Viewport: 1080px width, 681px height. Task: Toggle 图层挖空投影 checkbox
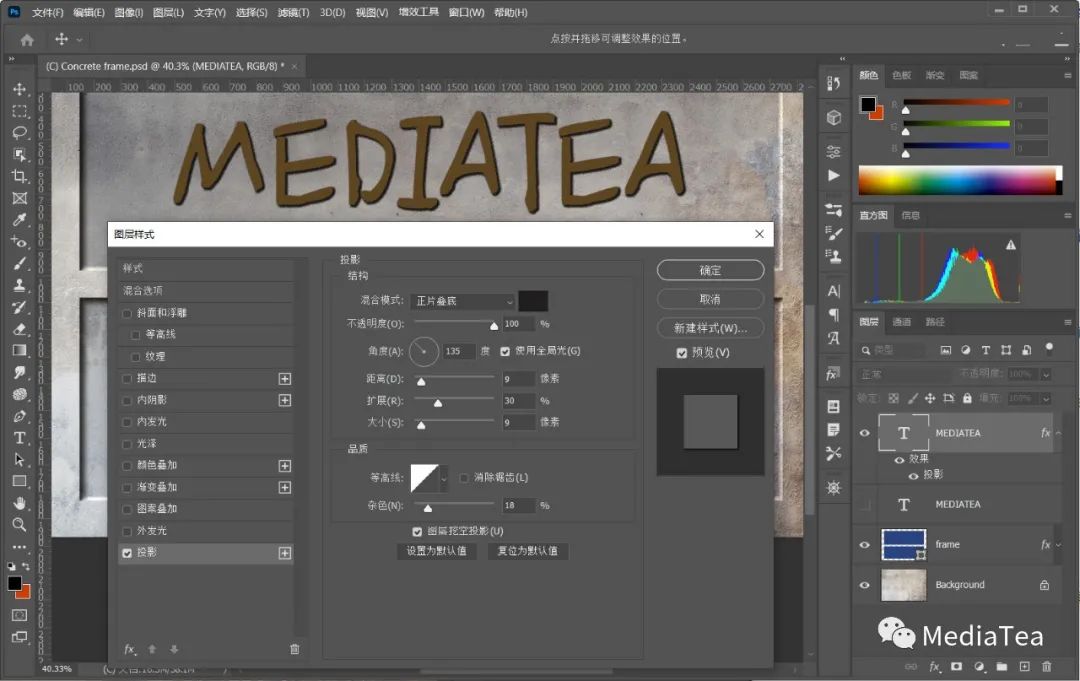[x=417, y=532]
